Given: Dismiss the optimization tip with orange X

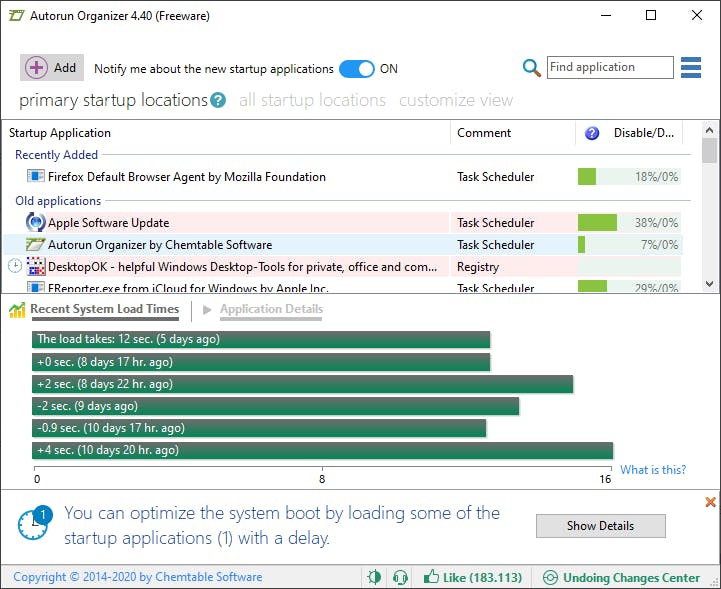Looking at the screenshot, I should tap(710, 502).
